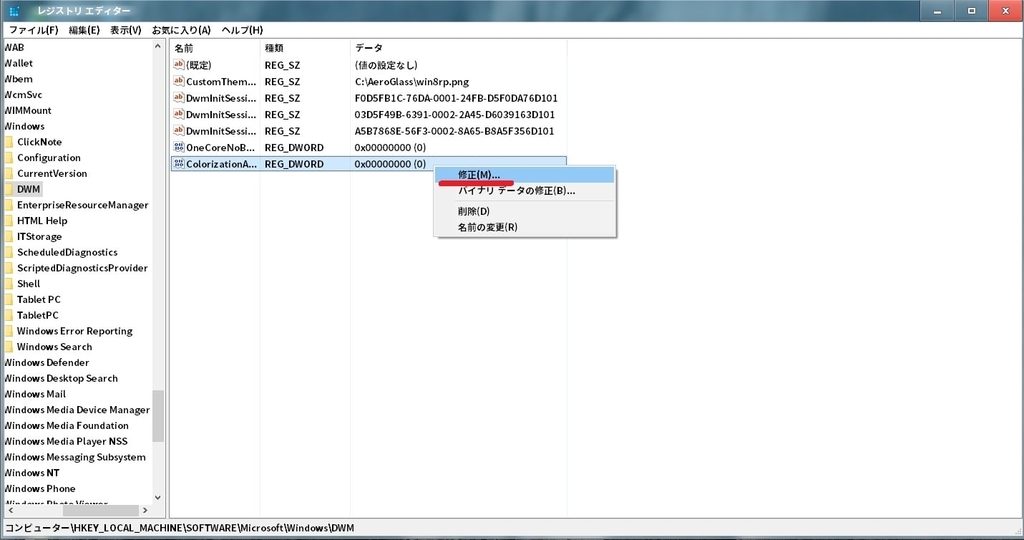
Task: Click the Registry Editor title bar icon
Action: coord(14,10)
